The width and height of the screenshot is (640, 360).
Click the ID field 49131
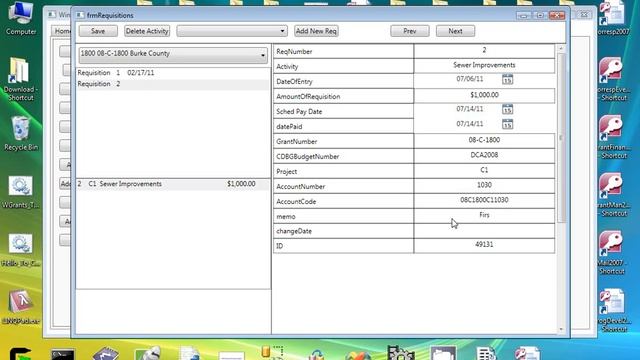point(484,245)
